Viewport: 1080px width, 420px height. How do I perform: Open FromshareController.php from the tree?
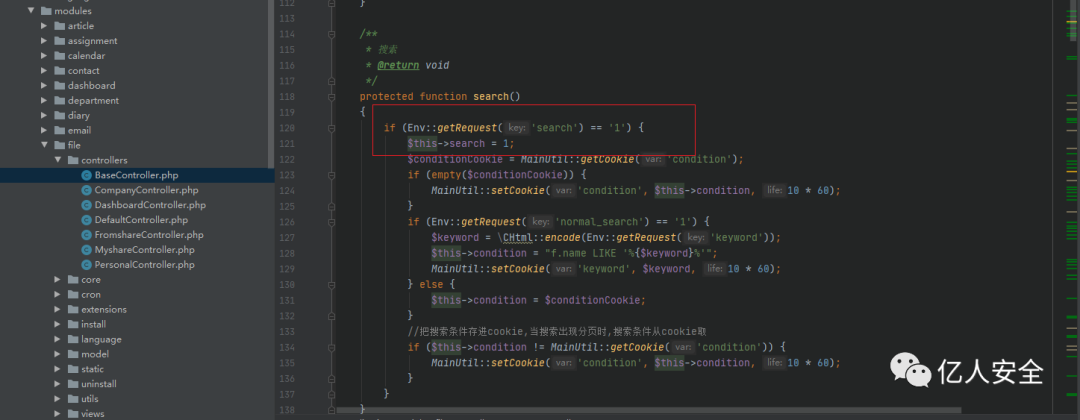point(149,235)
